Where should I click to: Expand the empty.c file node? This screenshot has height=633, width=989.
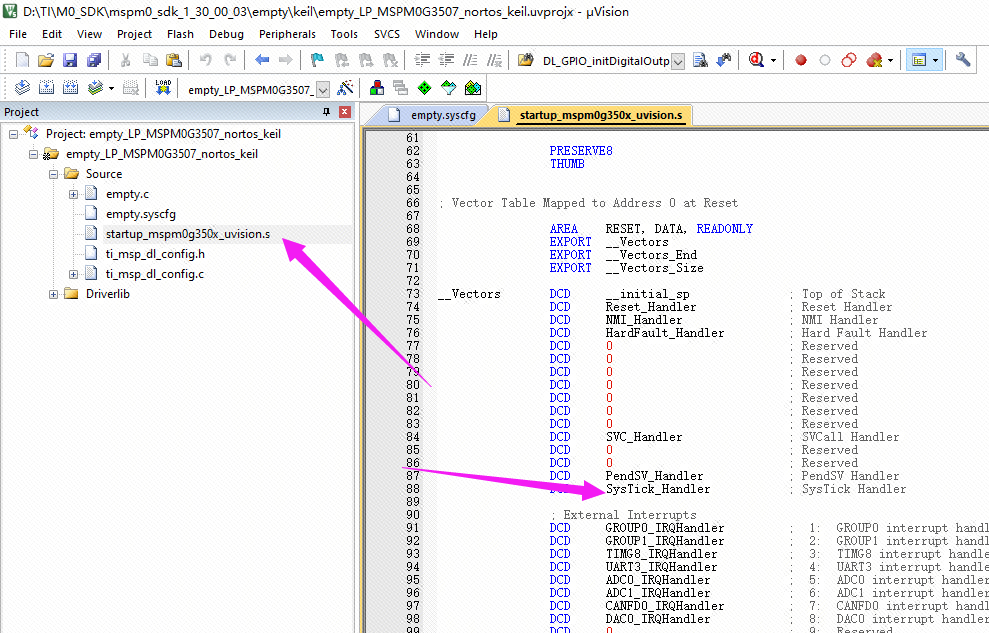74,194
